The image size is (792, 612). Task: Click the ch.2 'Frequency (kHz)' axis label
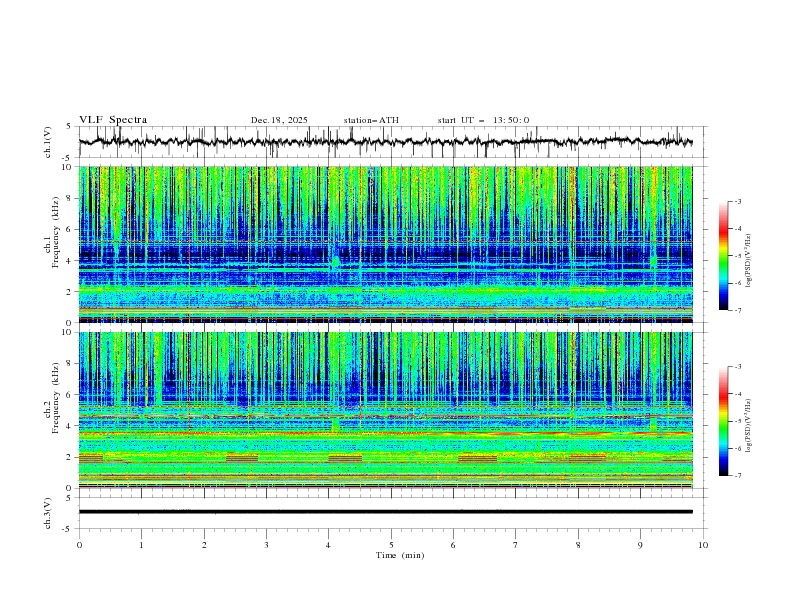point(56,398)
